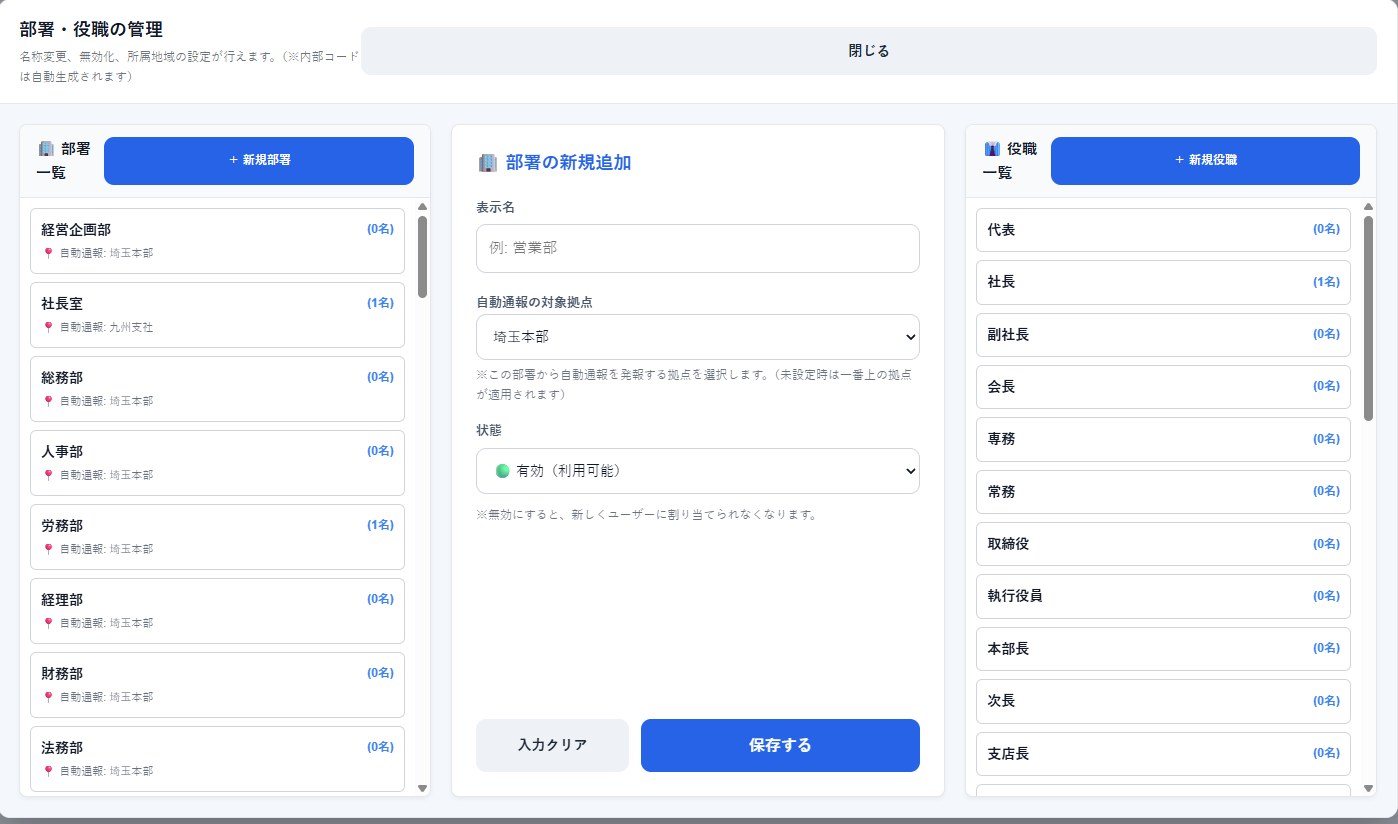This screenshot has width=1398, height=824.
Task: Choose the 社長 role row
Action: [1163, 282]
